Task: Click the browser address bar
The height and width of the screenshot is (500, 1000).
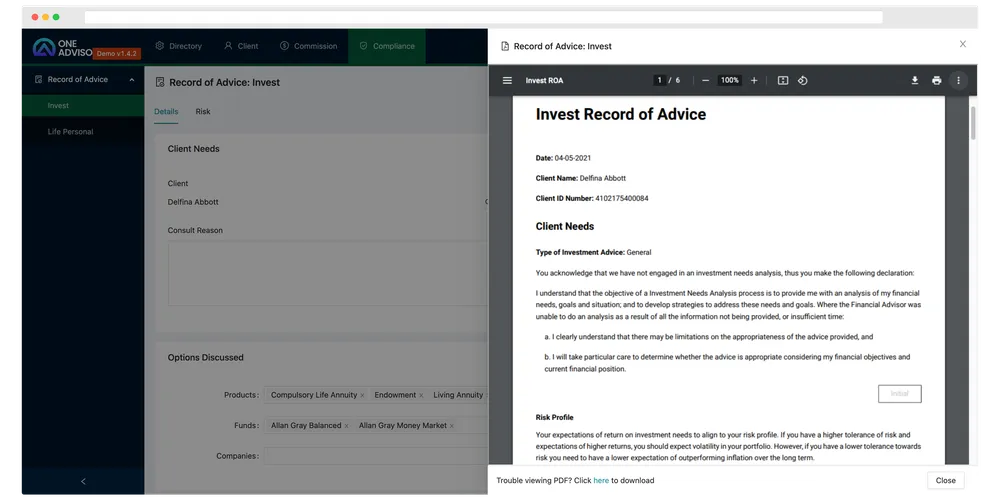Action: click(483, 17)
